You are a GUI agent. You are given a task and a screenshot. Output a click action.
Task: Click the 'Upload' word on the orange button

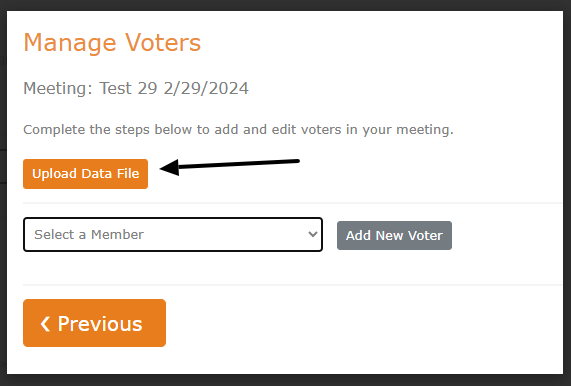(x=55, y=174)
